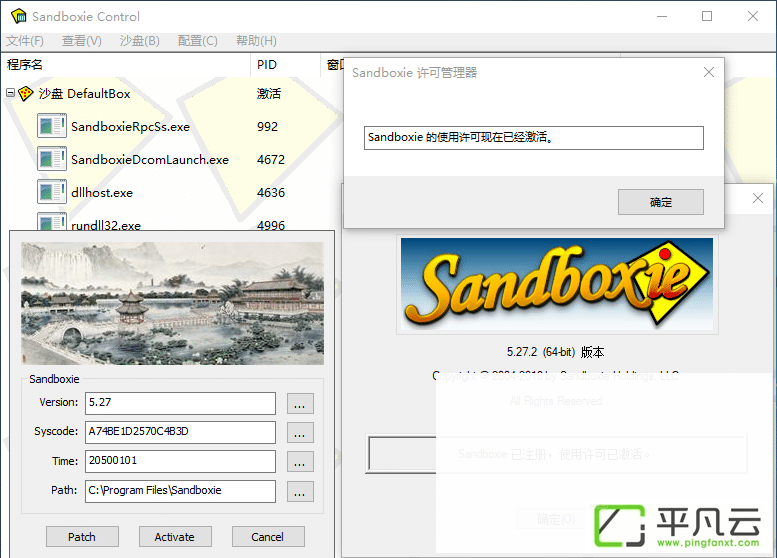The width and height of the screenshot is (777, 558).
Task: Click the SandboxieDcomLaunch.exe process icon
Action: pyautogui.click(x=52, y=159)
